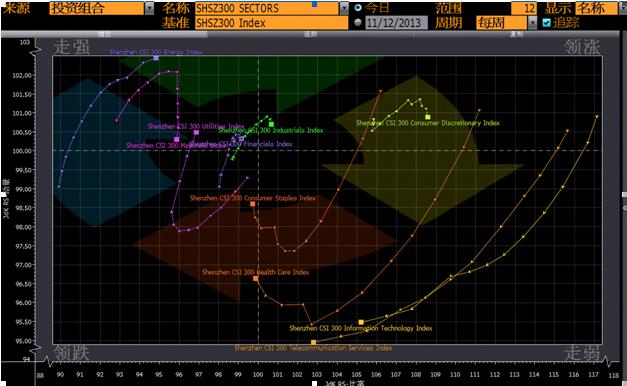Switch to the first tab below the toolbar
627x386 pixels.
104,34
